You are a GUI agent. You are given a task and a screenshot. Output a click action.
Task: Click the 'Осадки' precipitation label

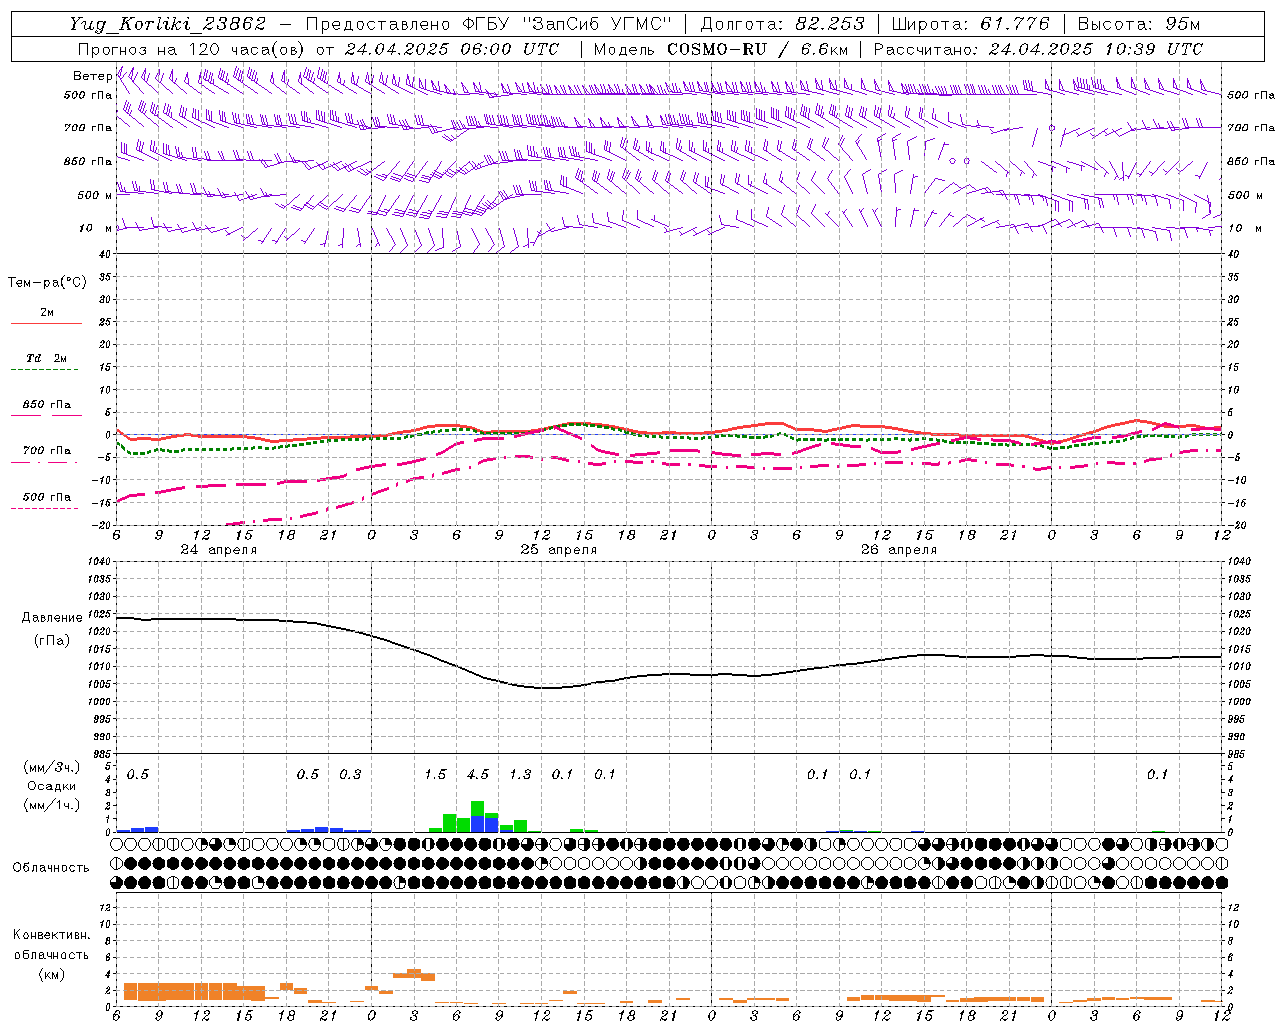tap(52, 786)
